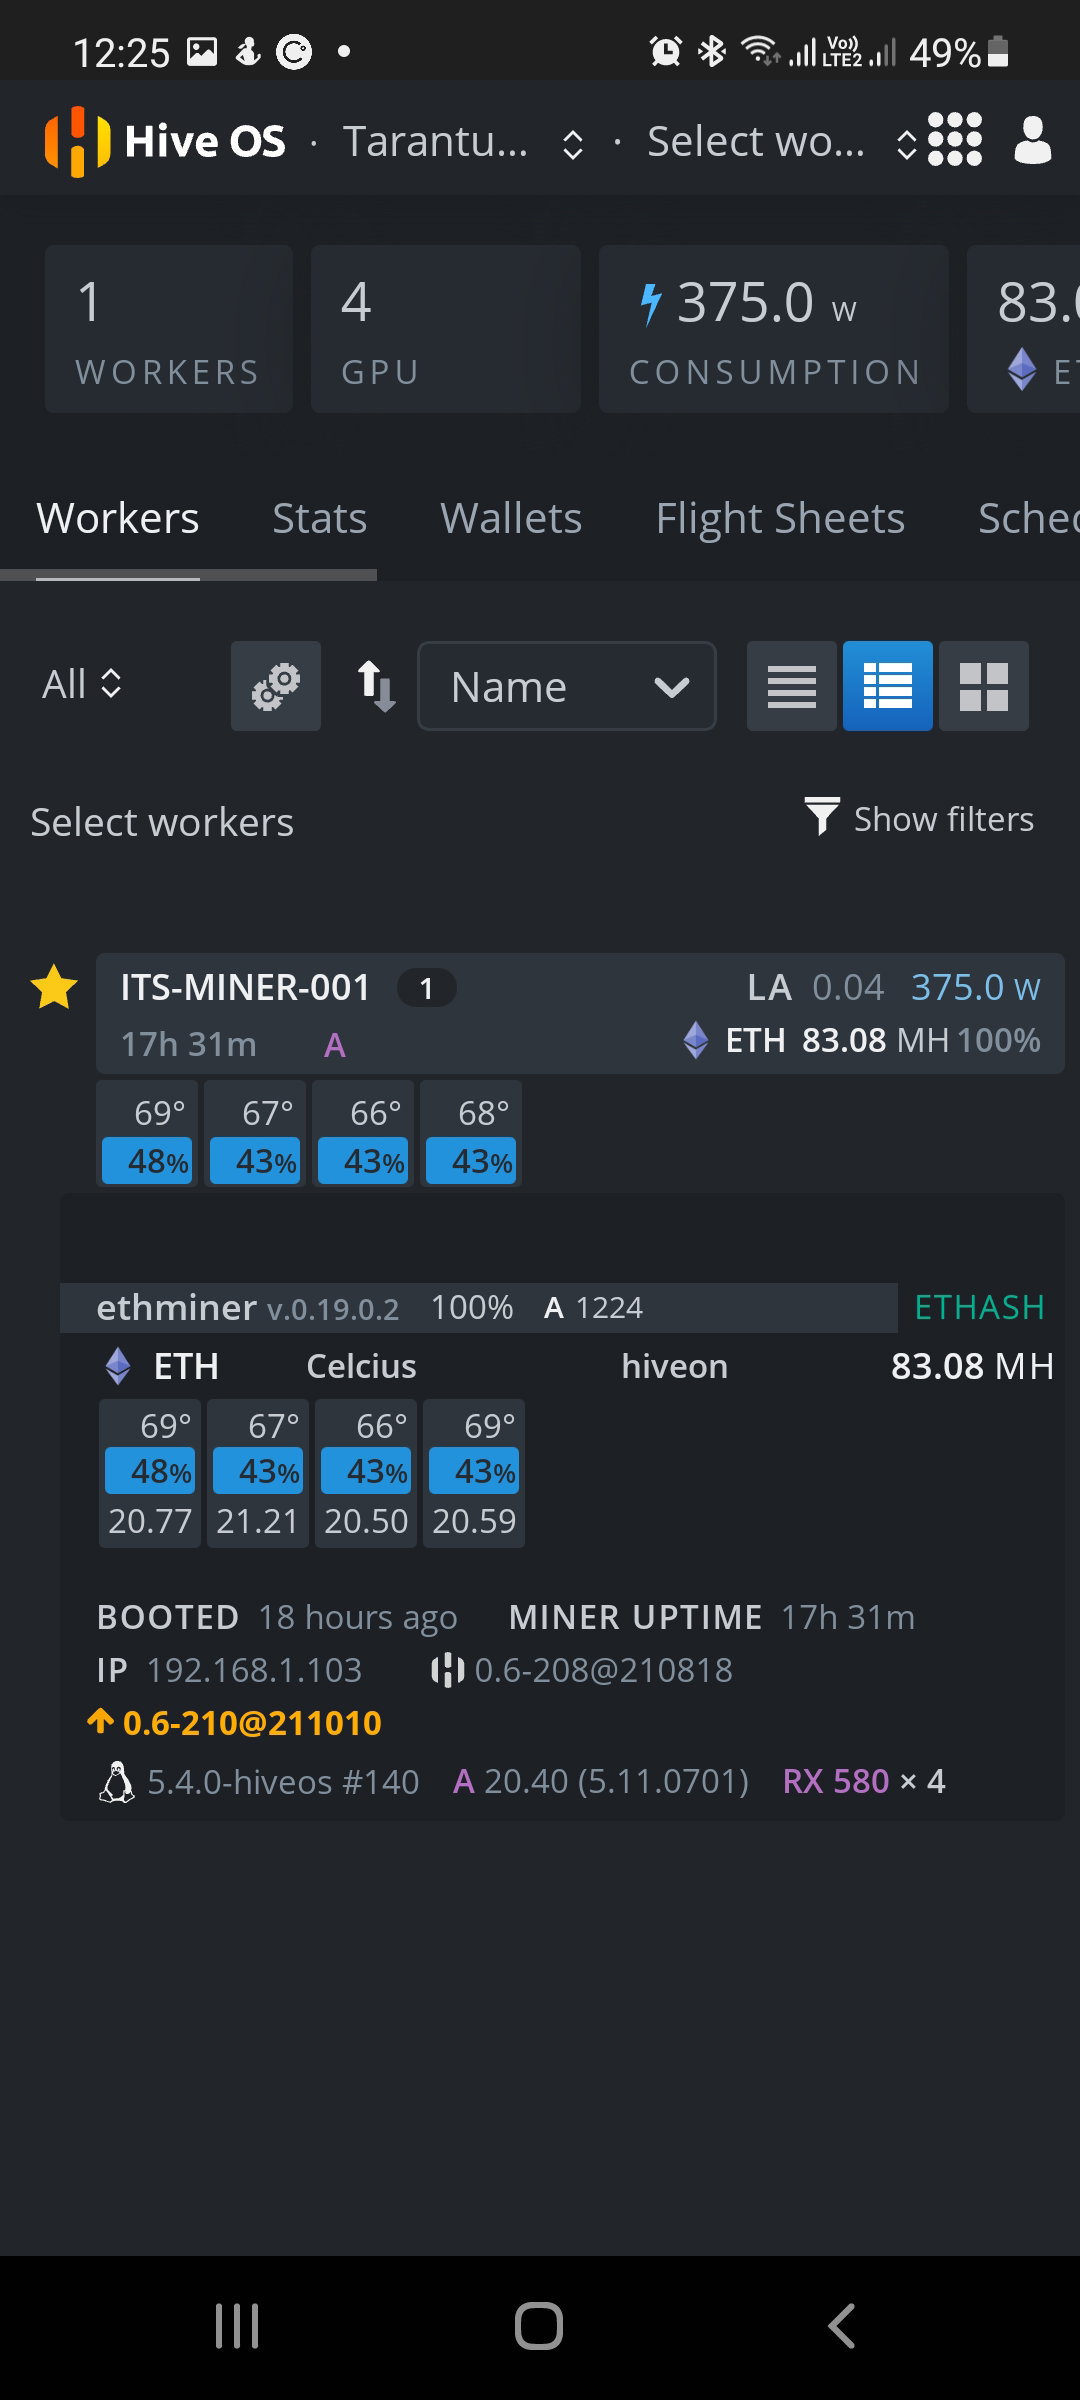The image size is (1080, 2400).
Task: Toggle favorite star for ITS-MINER-001
Action: point(54,988)
